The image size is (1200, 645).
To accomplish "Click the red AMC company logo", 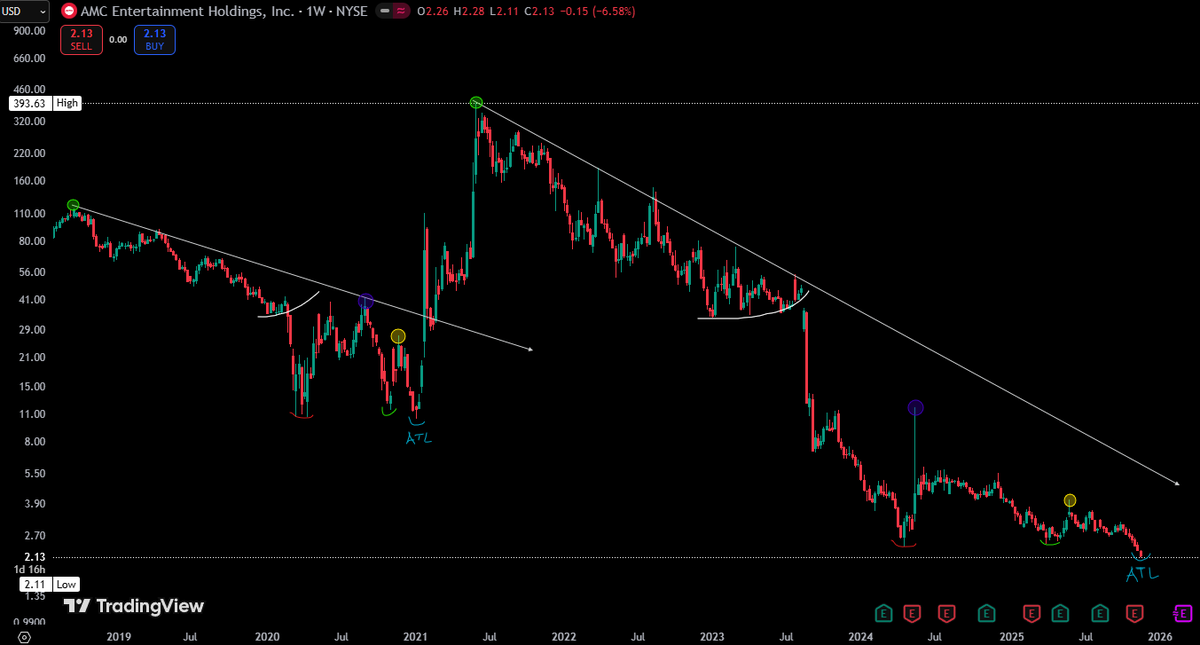I will [x=68, y=12].
